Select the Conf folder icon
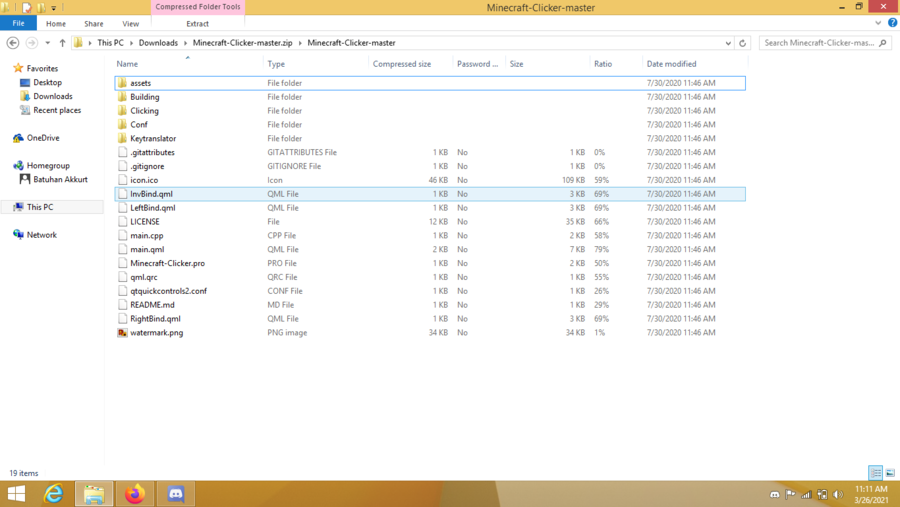 (x=122, y=124)
